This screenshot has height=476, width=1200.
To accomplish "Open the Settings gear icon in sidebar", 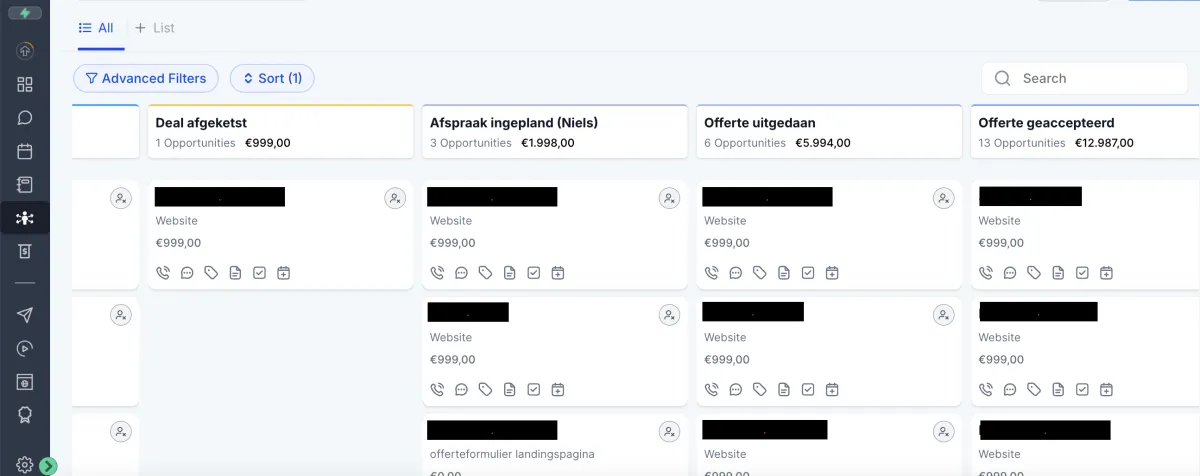I will point(25,465).
